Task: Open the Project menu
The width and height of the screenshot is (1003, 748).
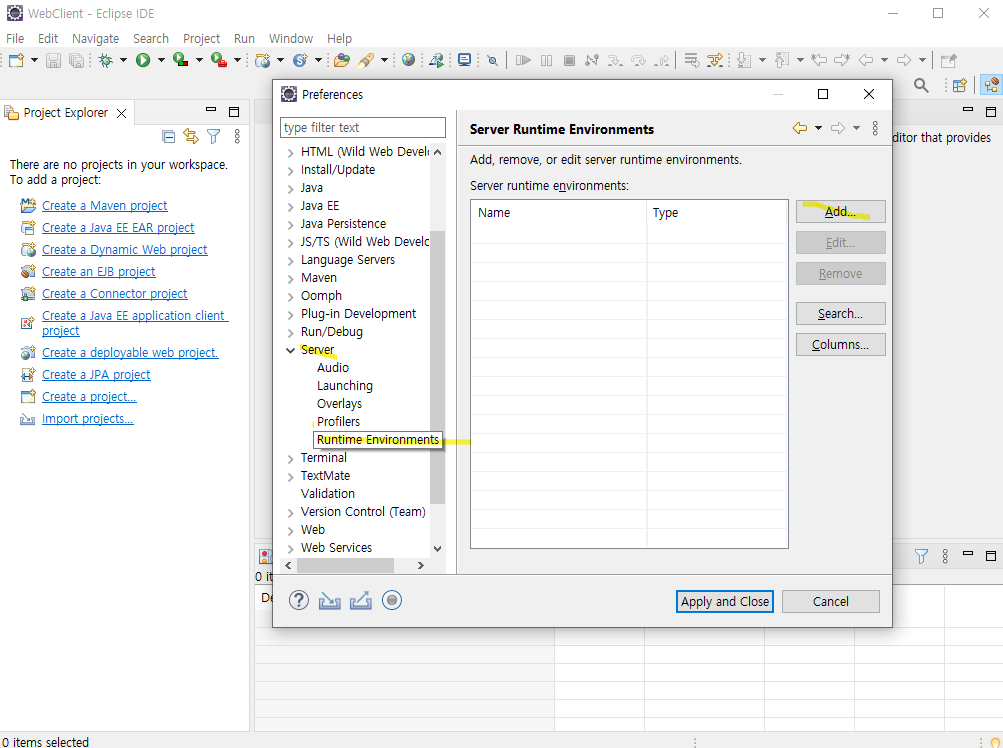Action: [201, 38]
